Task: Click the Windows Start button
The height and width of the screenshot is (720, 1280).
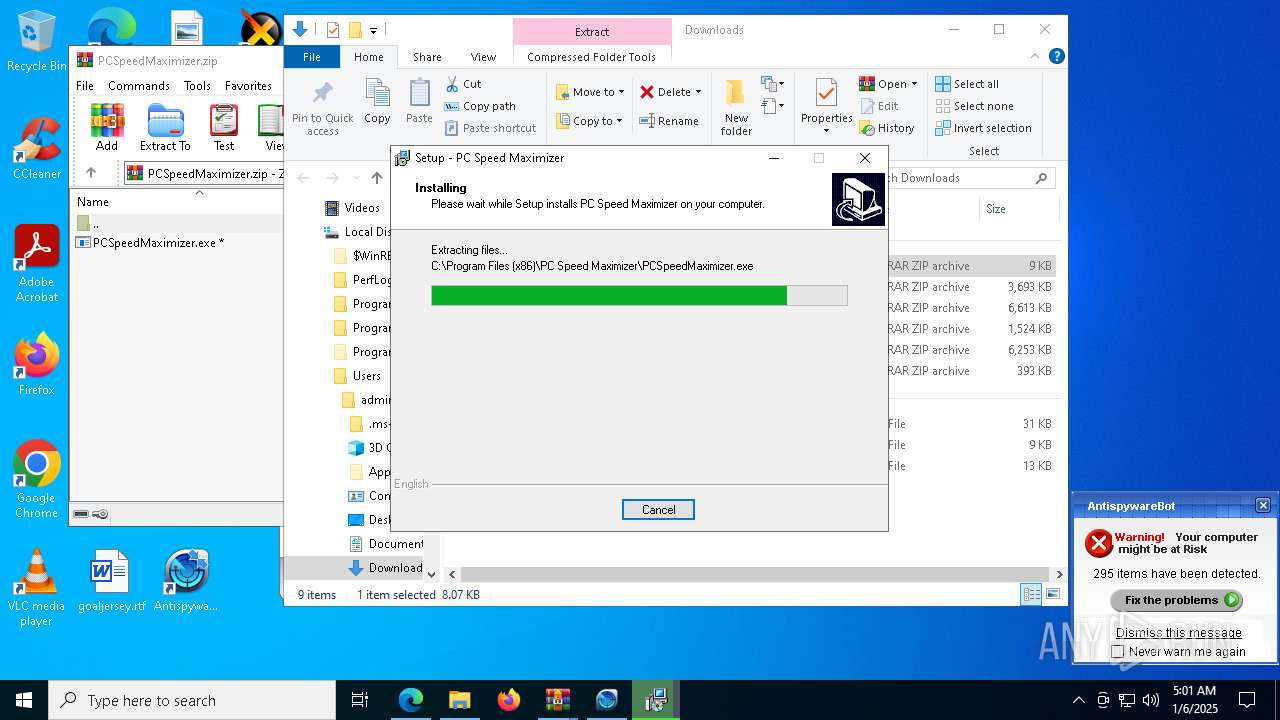Action: click(24, 700)
